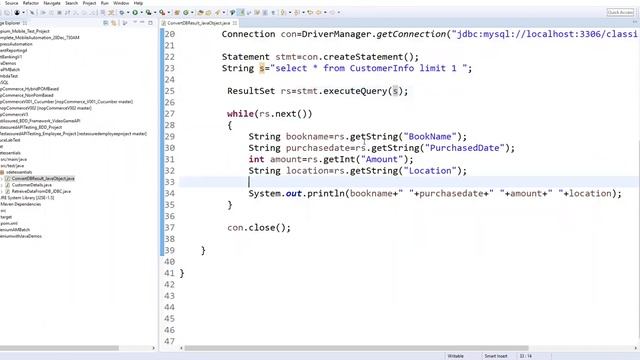The height and width of the screenshot is (360, 640).
Task: Click the Quick Access search field
Action: pos(620,12)
